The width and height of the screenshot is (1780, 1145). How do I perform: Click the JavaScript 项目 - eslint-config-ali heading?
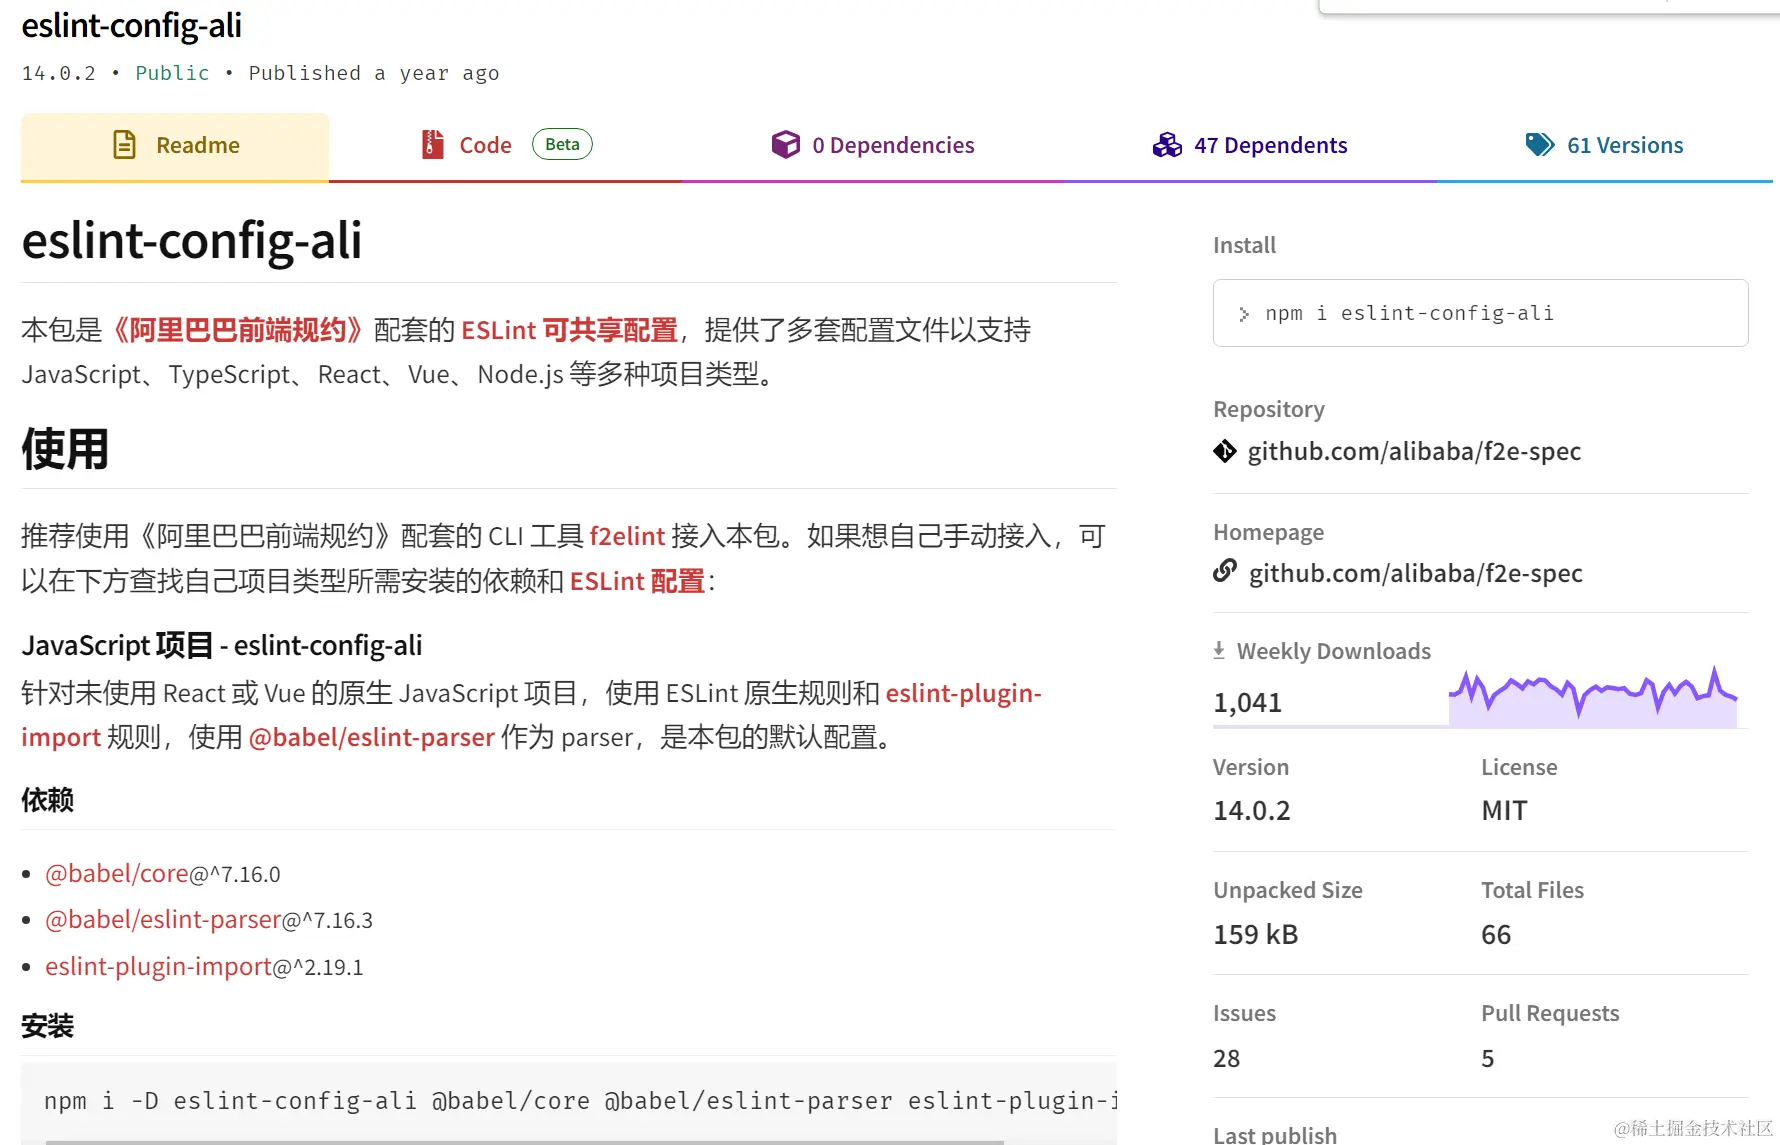(222, 646)
